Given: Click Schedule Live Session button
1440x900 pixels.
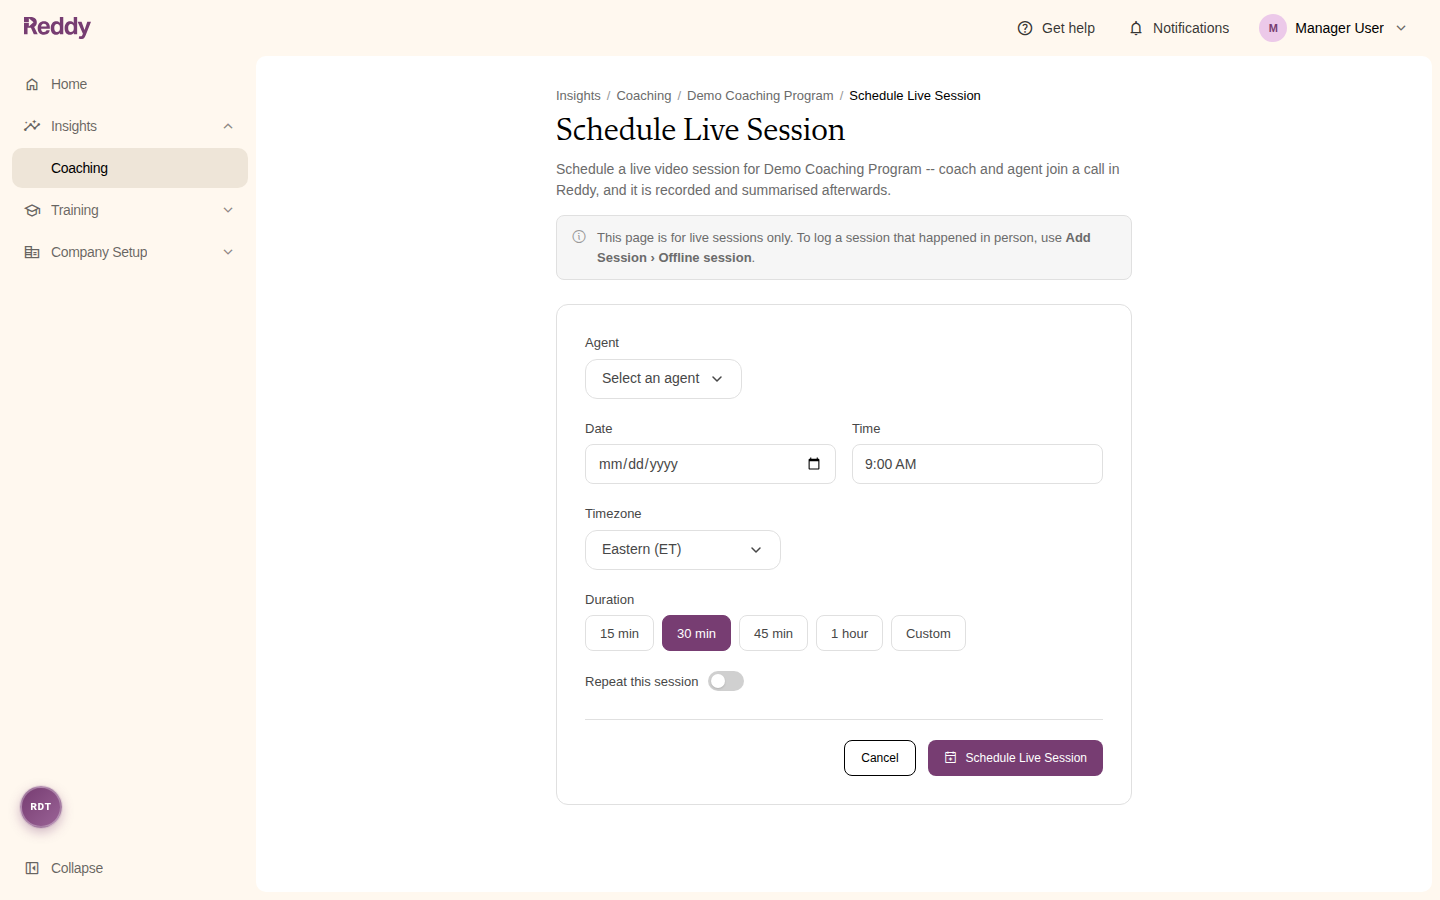Looking at the screenshot, I should coord(1015,758).
